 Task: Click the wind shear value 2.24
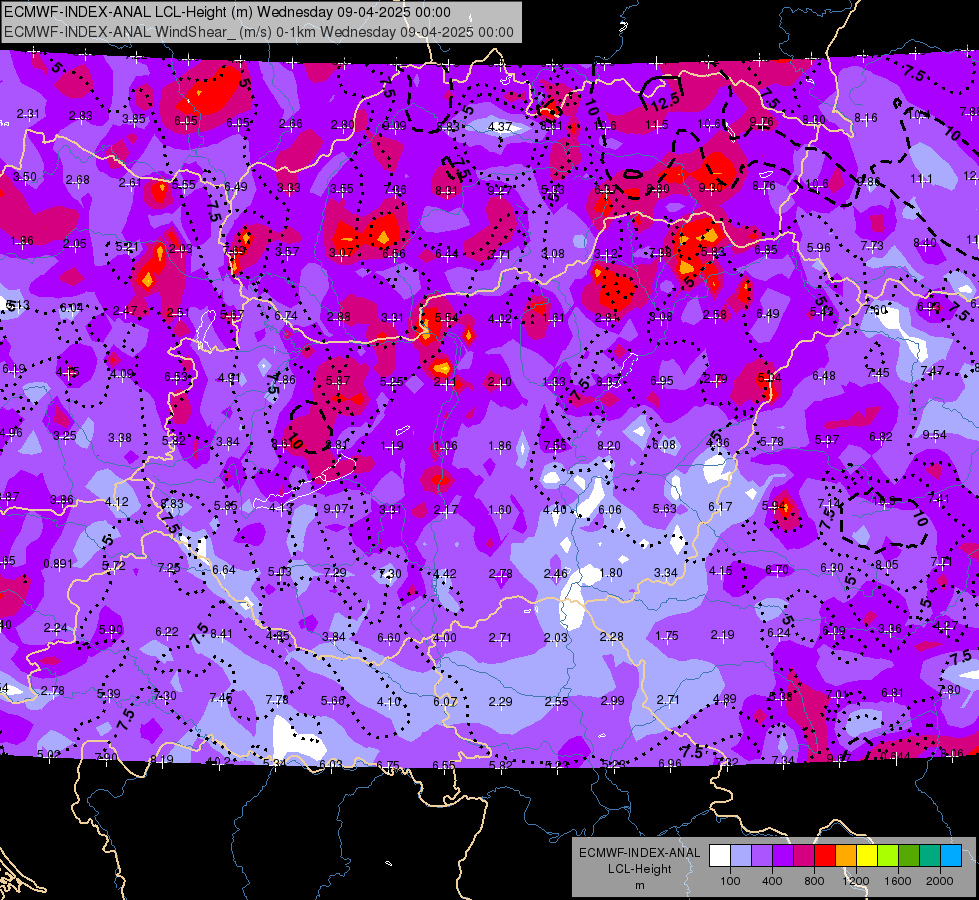click(56, 628)
